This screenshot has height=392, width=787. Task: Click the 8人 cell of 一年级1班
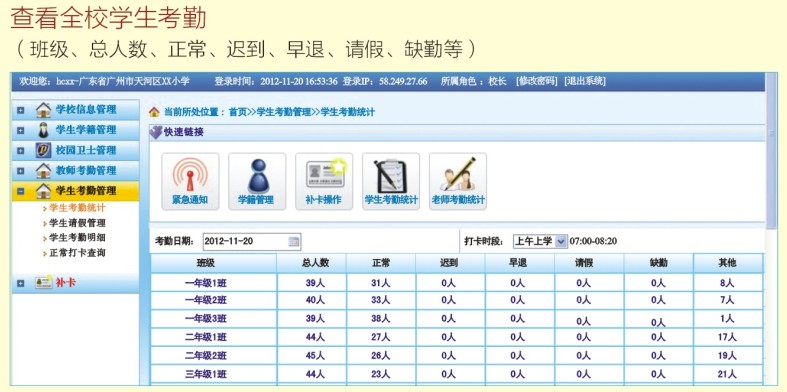pyautogui.click(x=727, y=283)
